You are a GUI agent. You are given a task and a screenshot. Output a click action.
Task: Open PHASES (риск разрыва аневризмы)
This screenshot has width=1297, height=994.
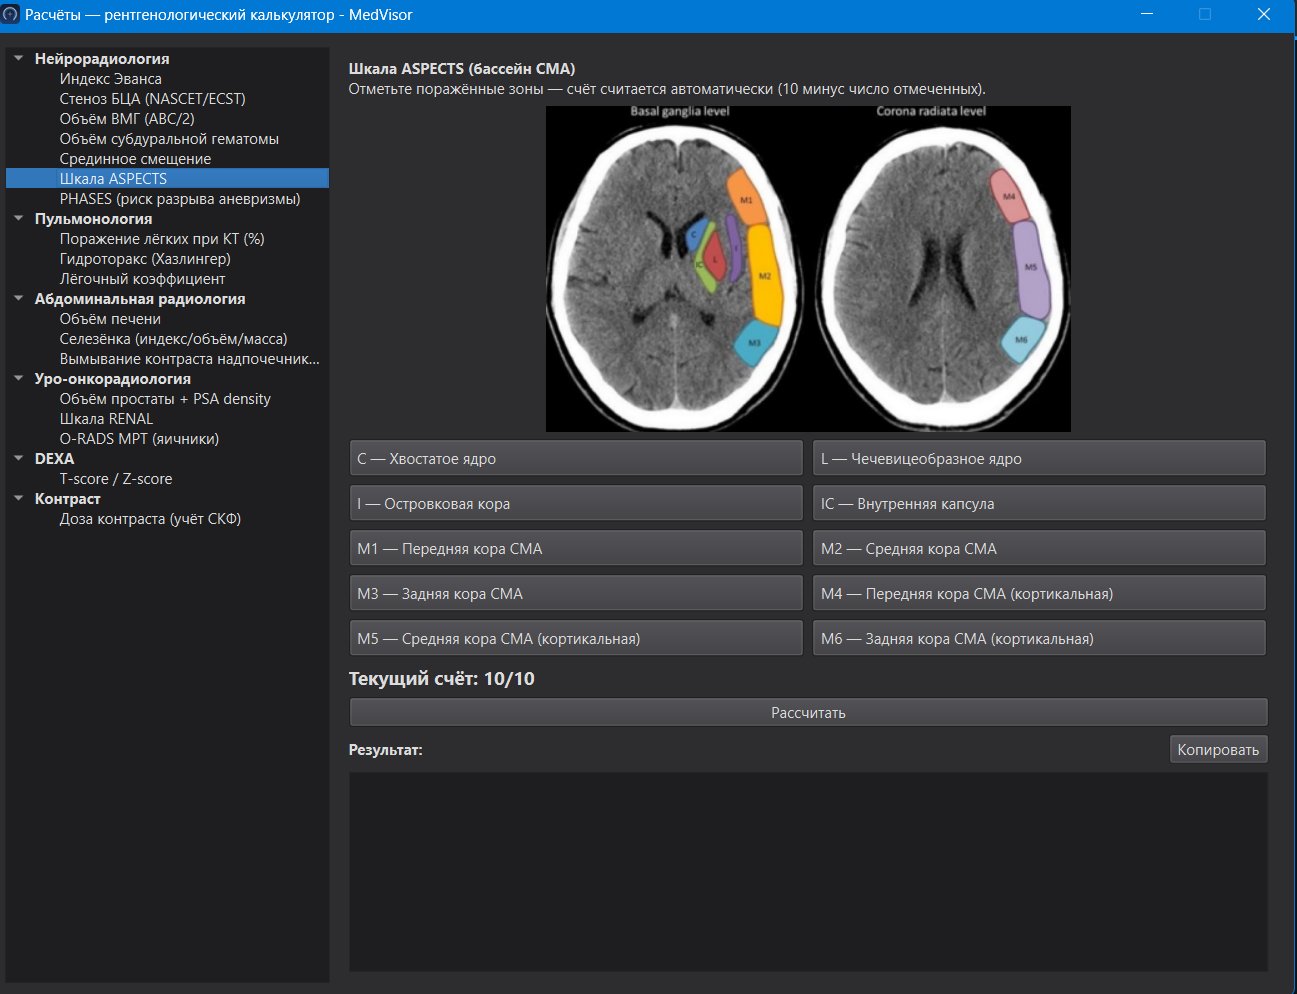tap(180, 199)
